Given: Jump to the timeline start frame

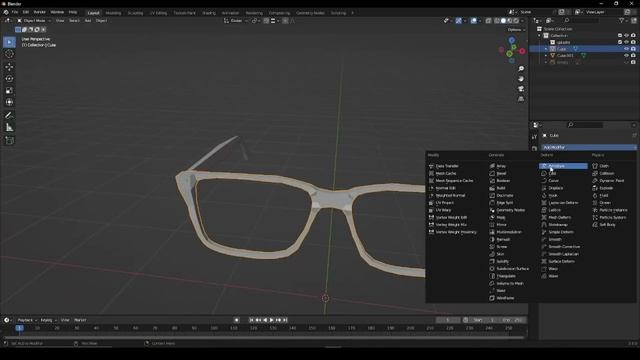Looking at the screenshot, I should pos(251,320).
